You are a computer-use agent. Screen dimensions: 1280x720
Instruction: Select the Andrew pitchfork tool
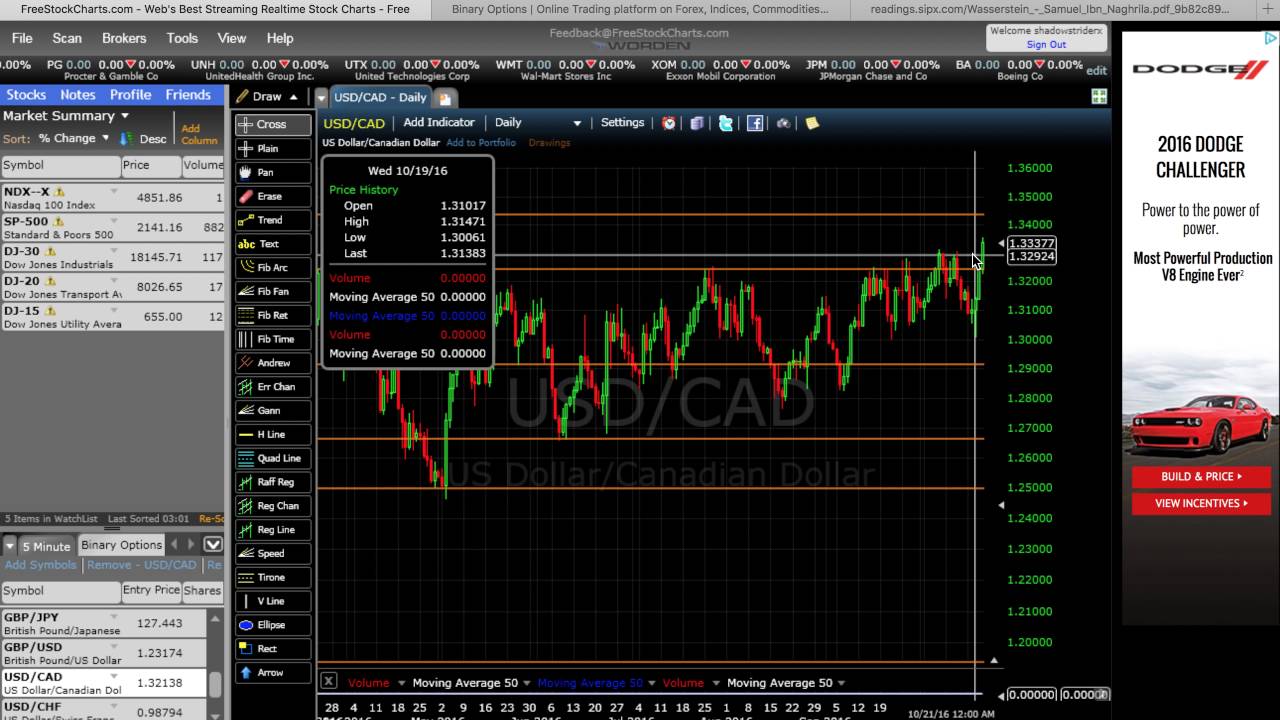273,363
